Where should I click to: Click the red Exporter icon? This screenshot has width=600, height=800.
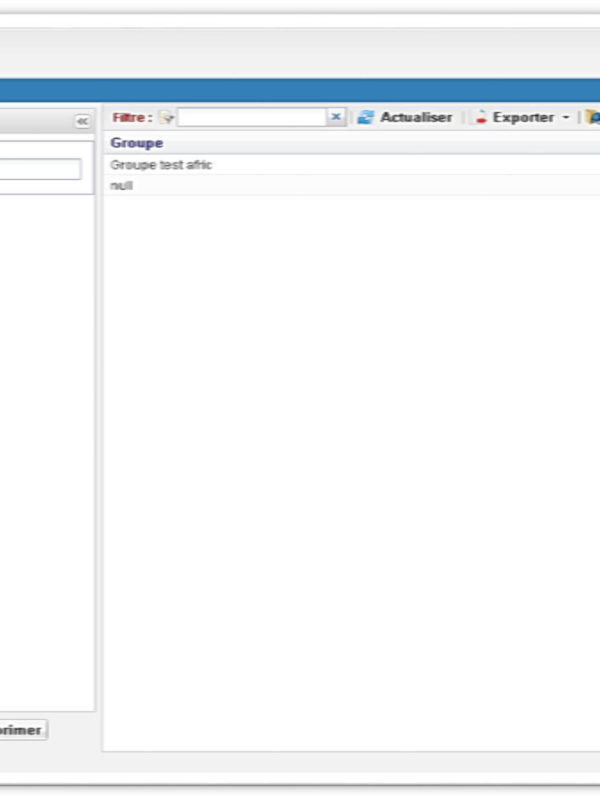(x=480, y=118)
